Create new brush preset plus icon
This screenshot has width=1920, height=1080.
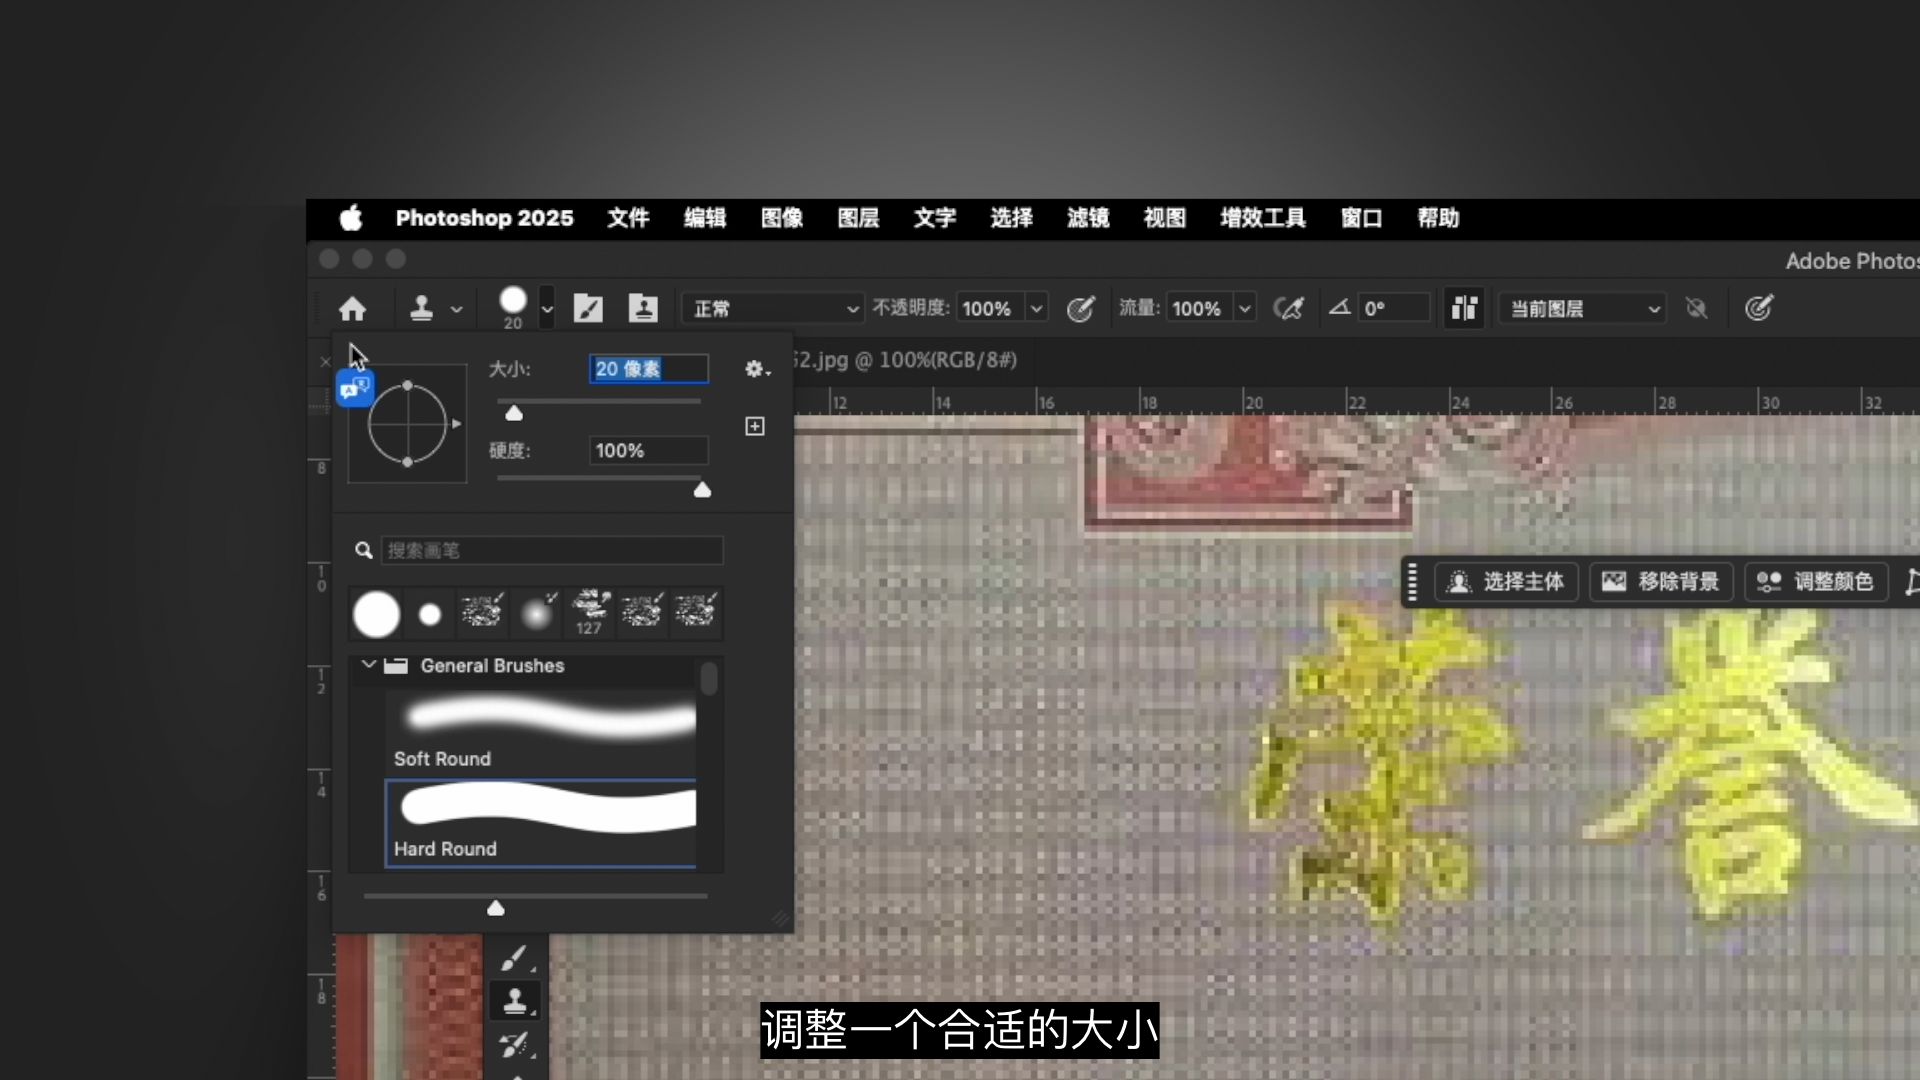[755, 427]
